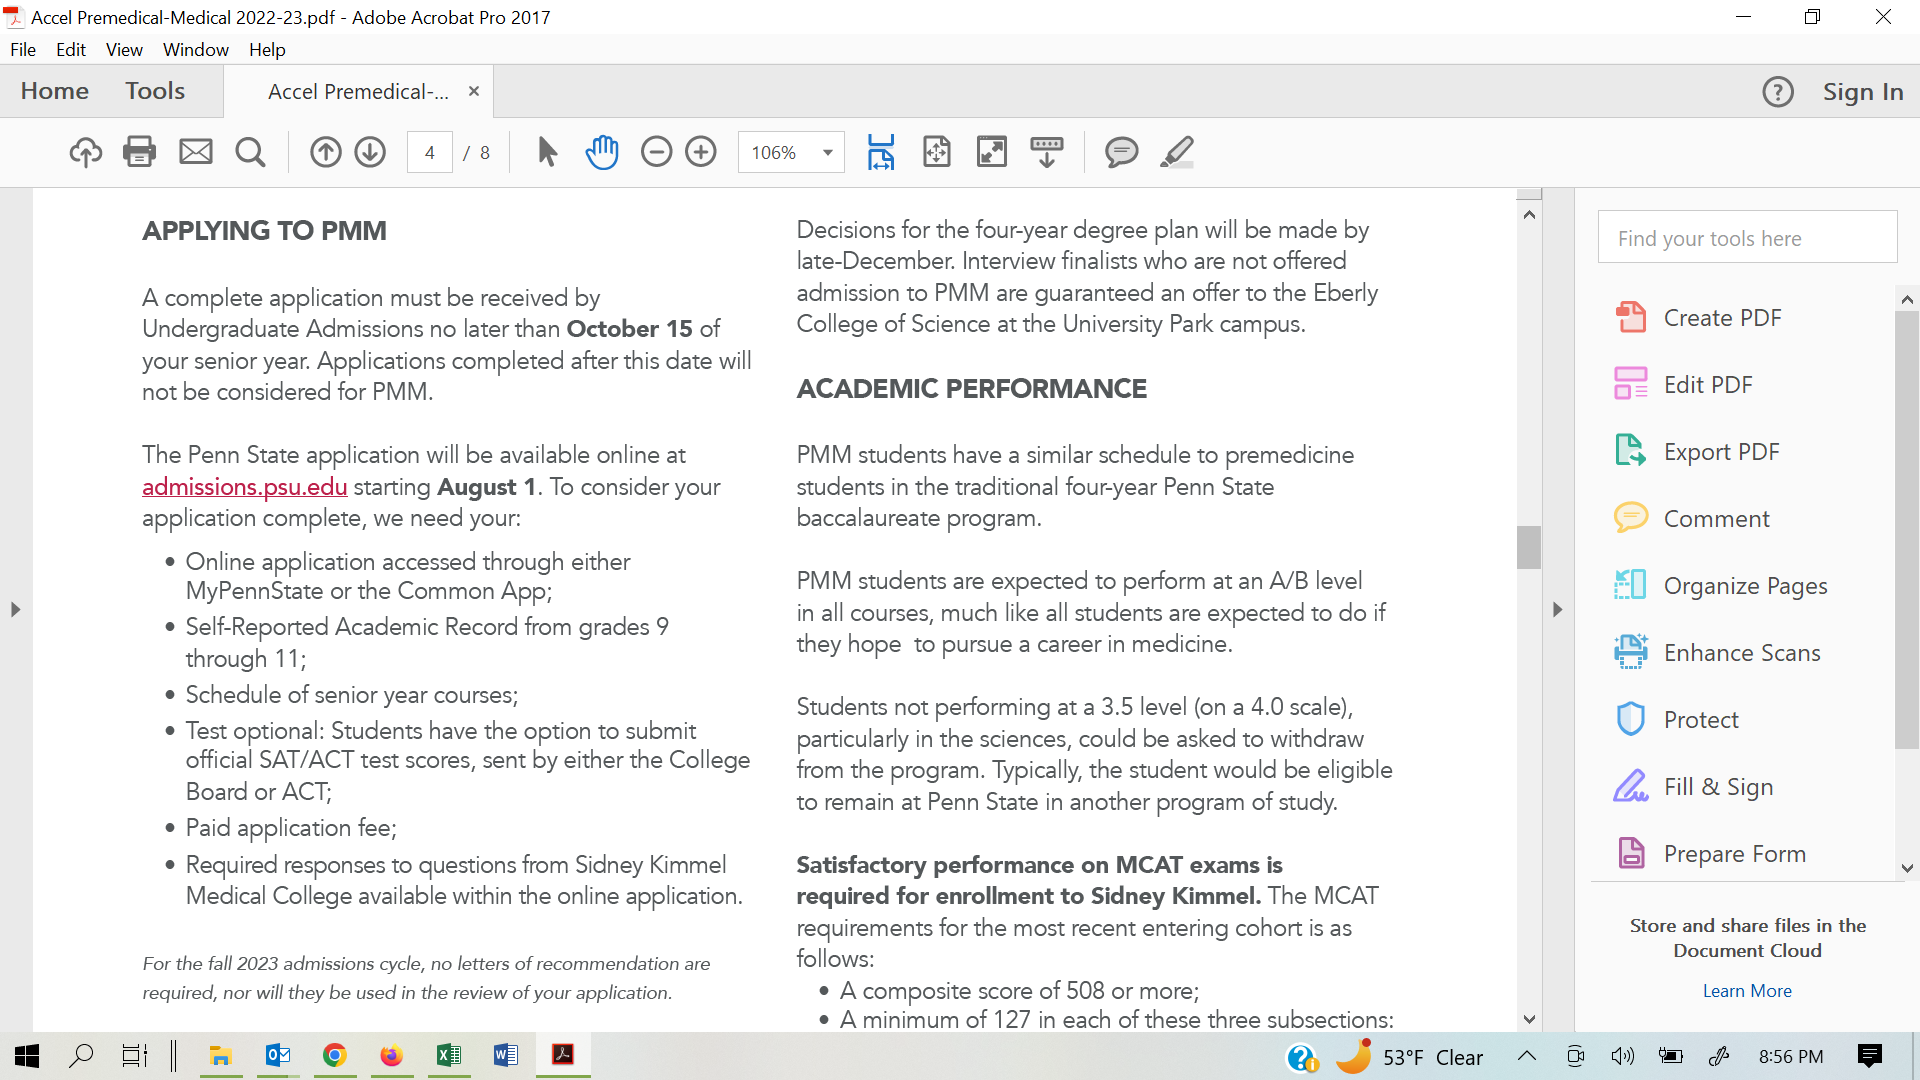The width and height of the screenshot is (1920, 1080).
Task: Open the Export PDF tool
Action: coord(1721,452)
